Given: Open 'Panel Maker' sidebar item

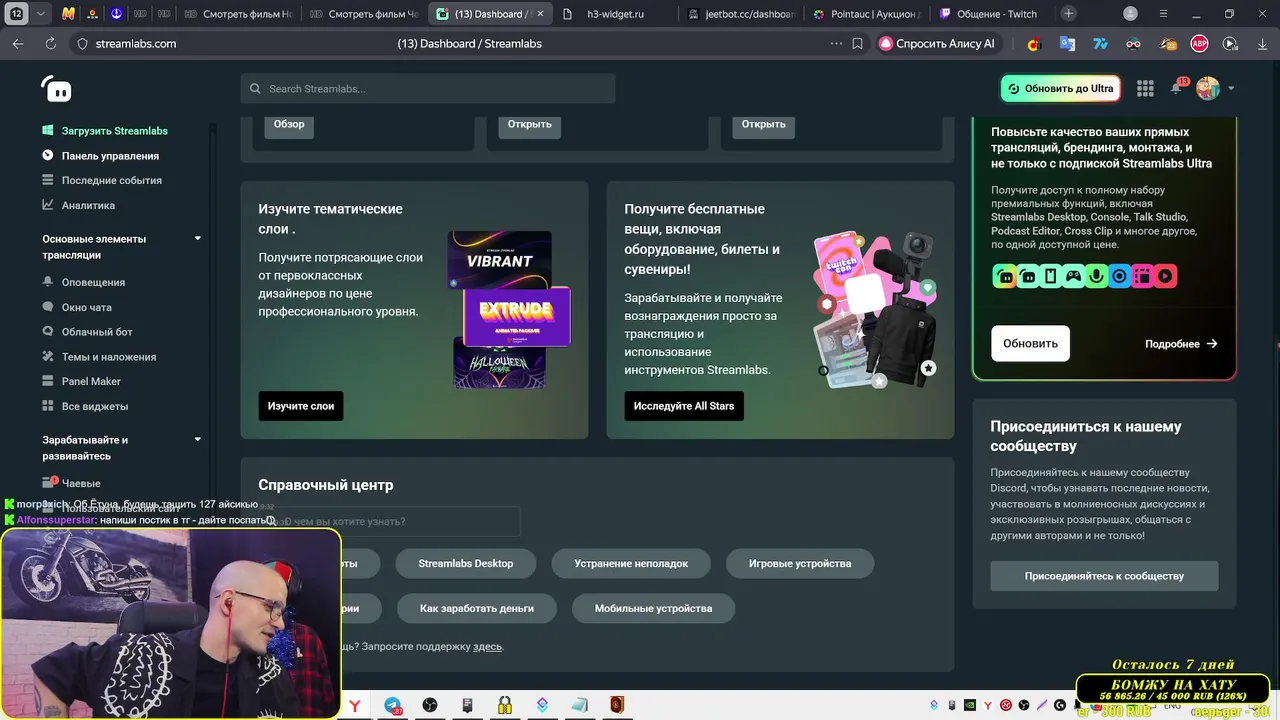Looking at the screenshot, I should click(x=91, y=381).
